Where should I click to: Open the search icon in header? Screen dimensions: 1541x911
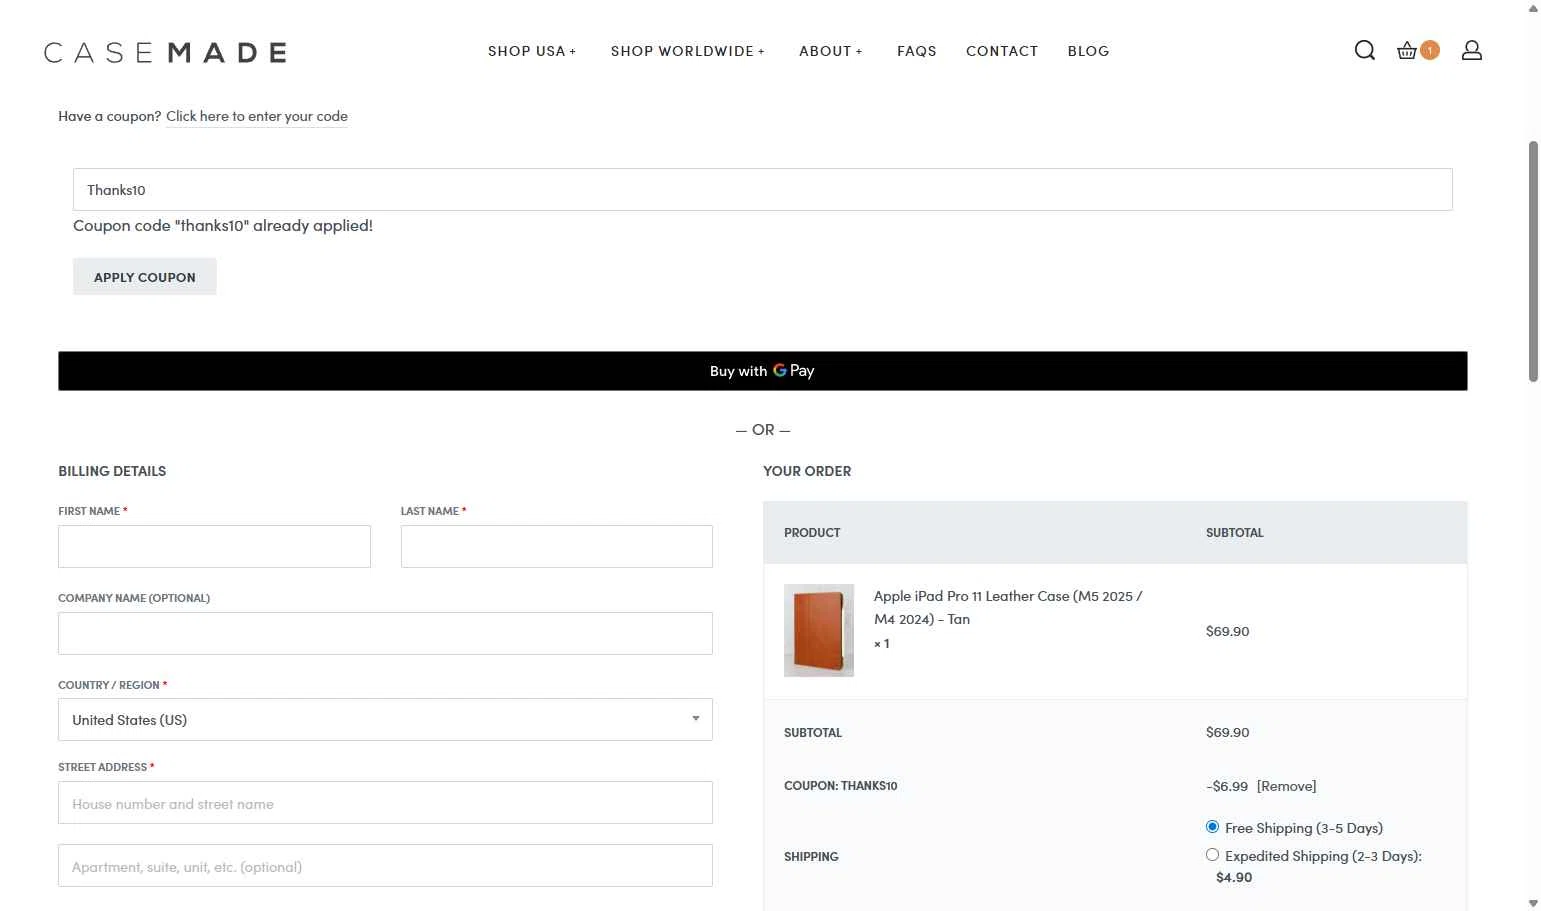coord(1364,50)
